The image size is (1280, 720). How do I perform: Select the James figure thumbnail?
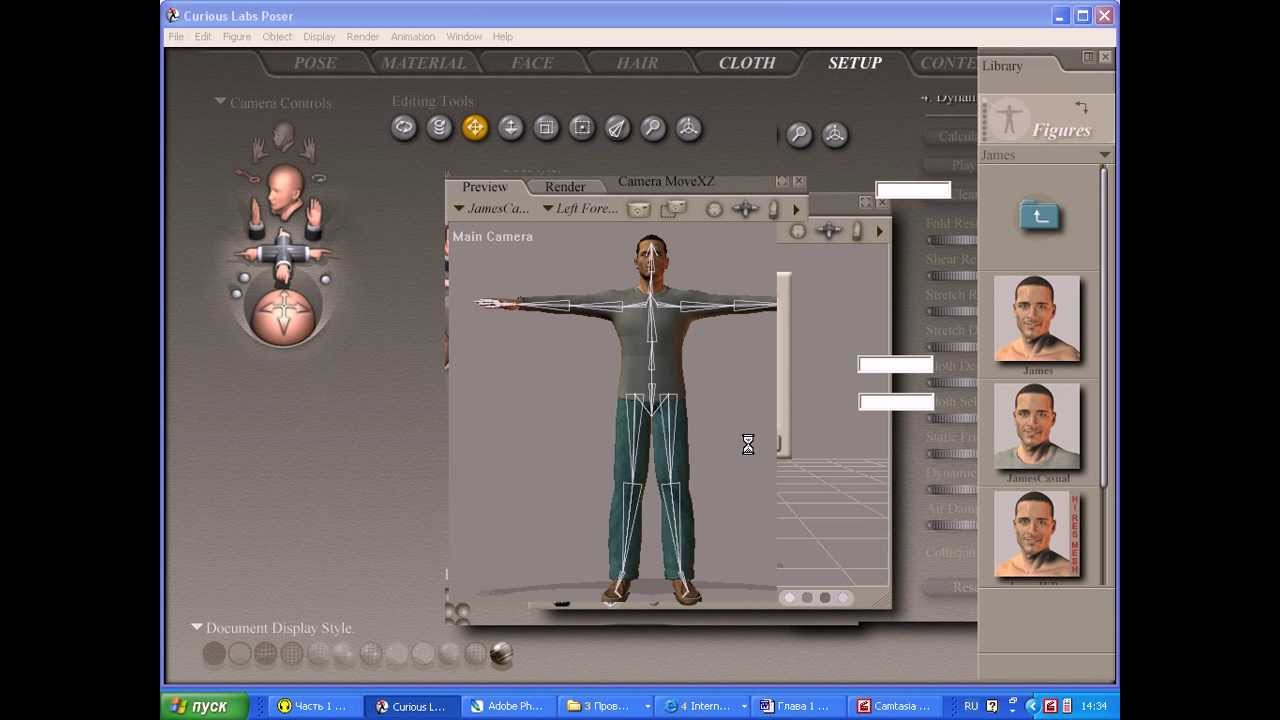coord(1037,319)
